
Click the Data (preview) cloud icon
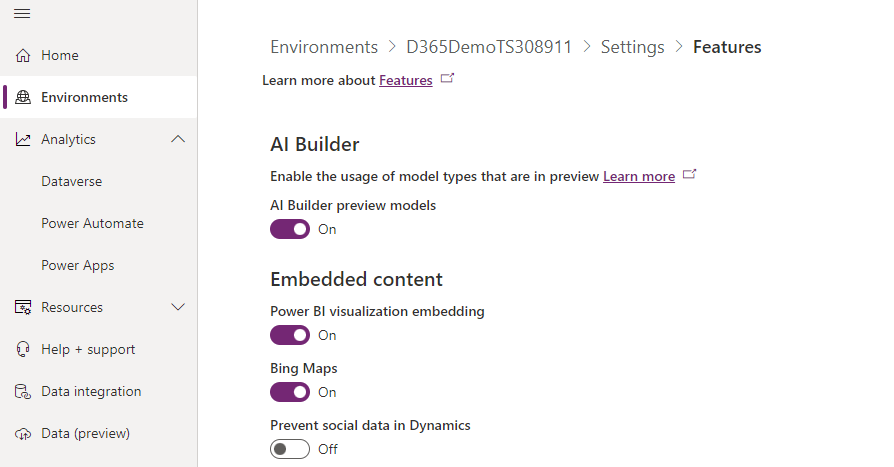(x=23, y=434)
